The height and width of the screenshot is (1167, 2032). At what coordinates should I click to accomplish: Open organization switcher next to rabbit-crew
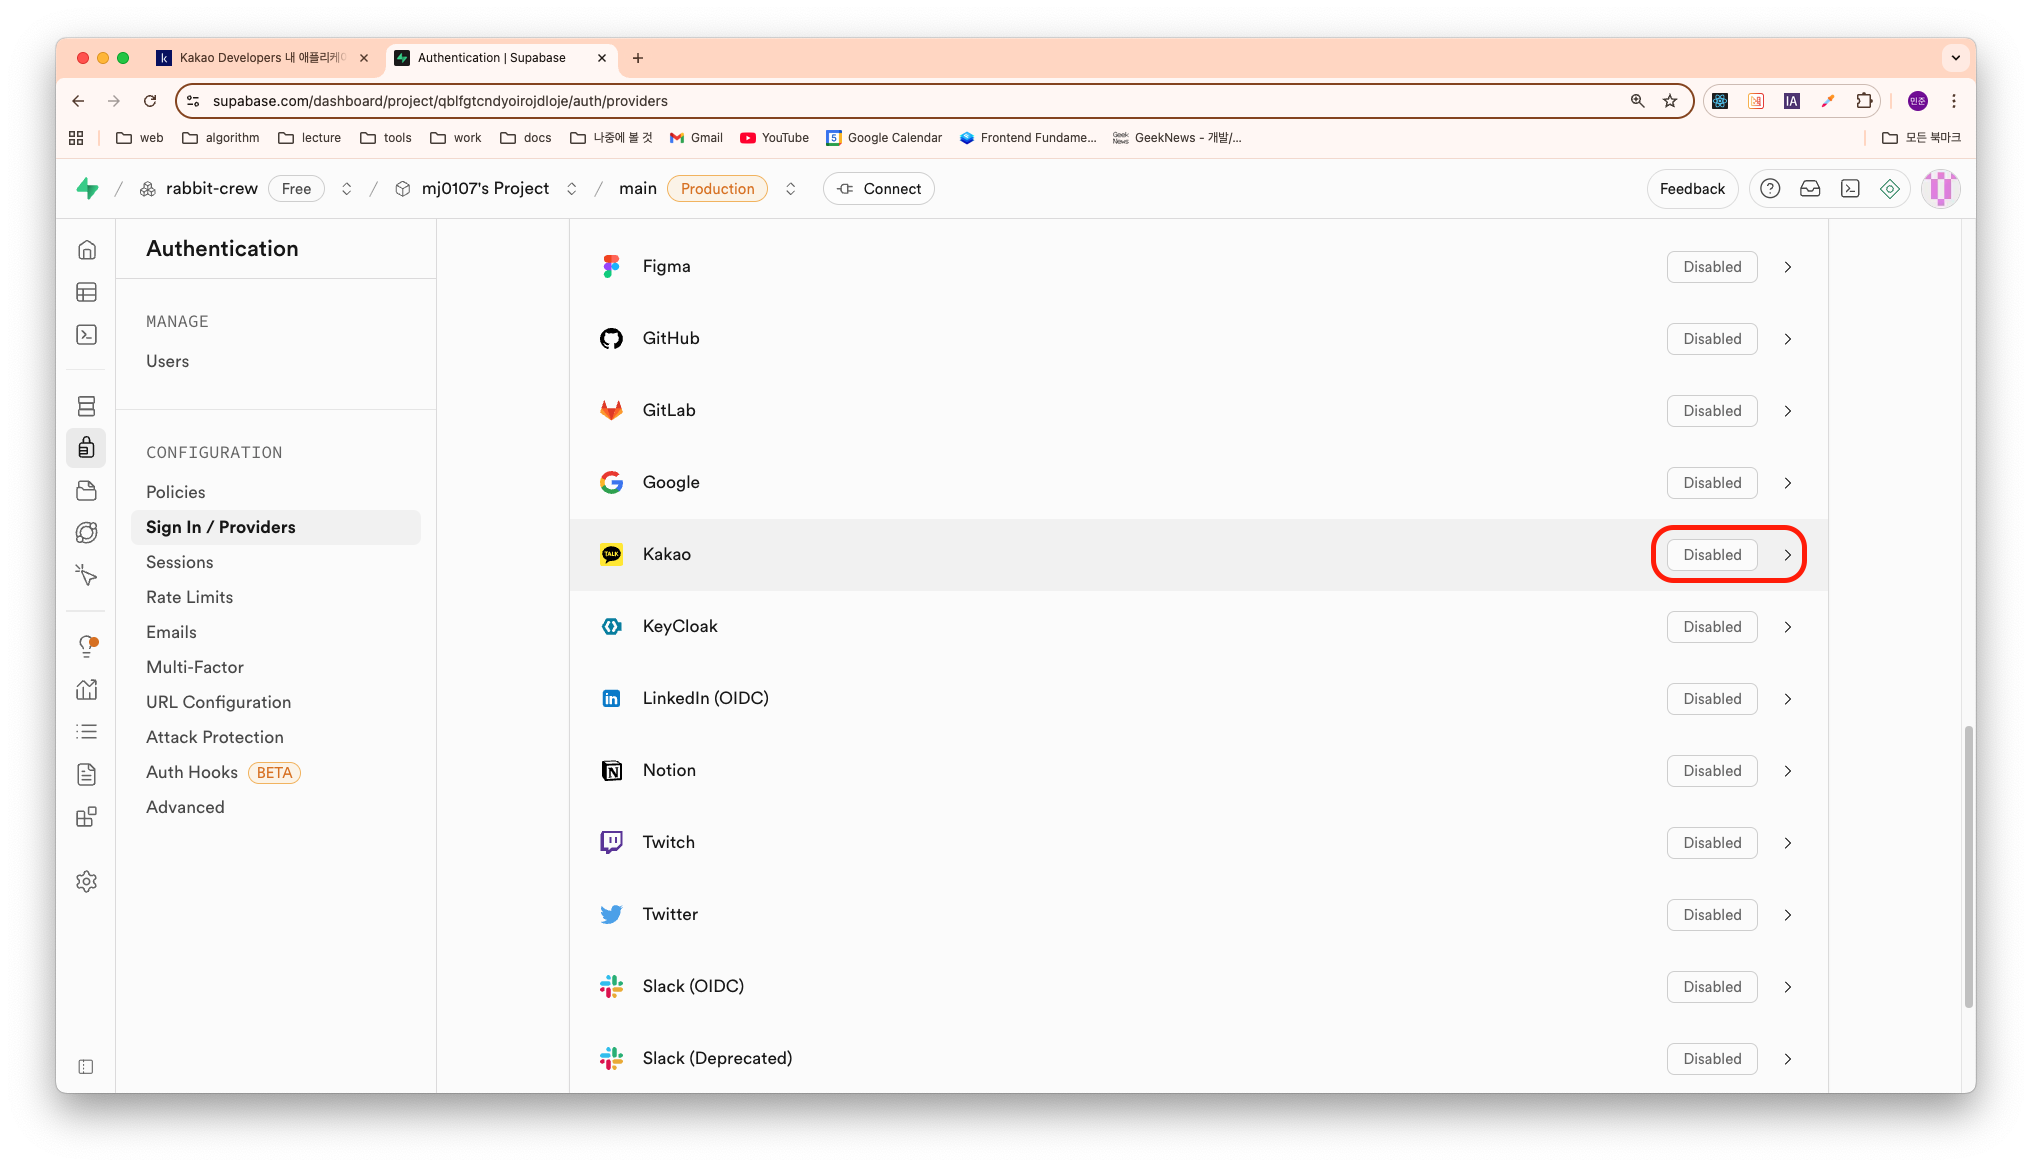coord(347,189)
